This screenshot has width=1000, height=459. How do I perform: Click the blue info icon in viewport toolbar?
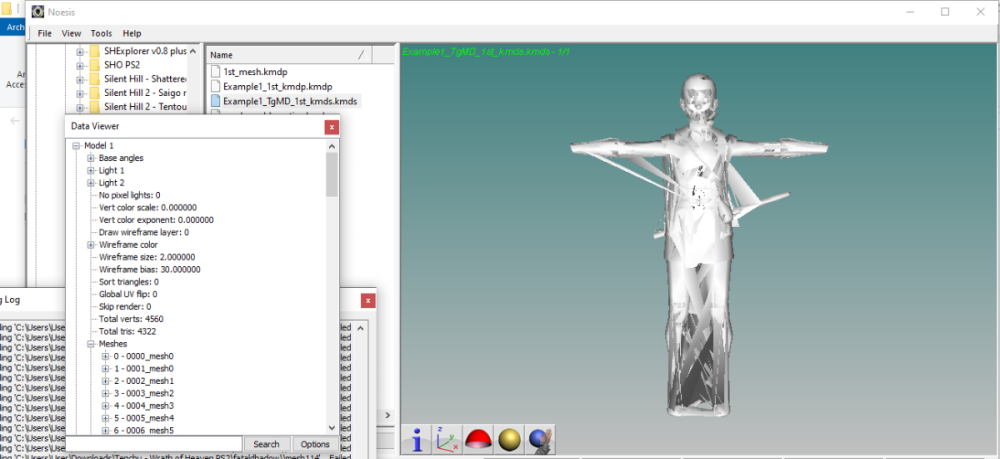tap(418, 440)
